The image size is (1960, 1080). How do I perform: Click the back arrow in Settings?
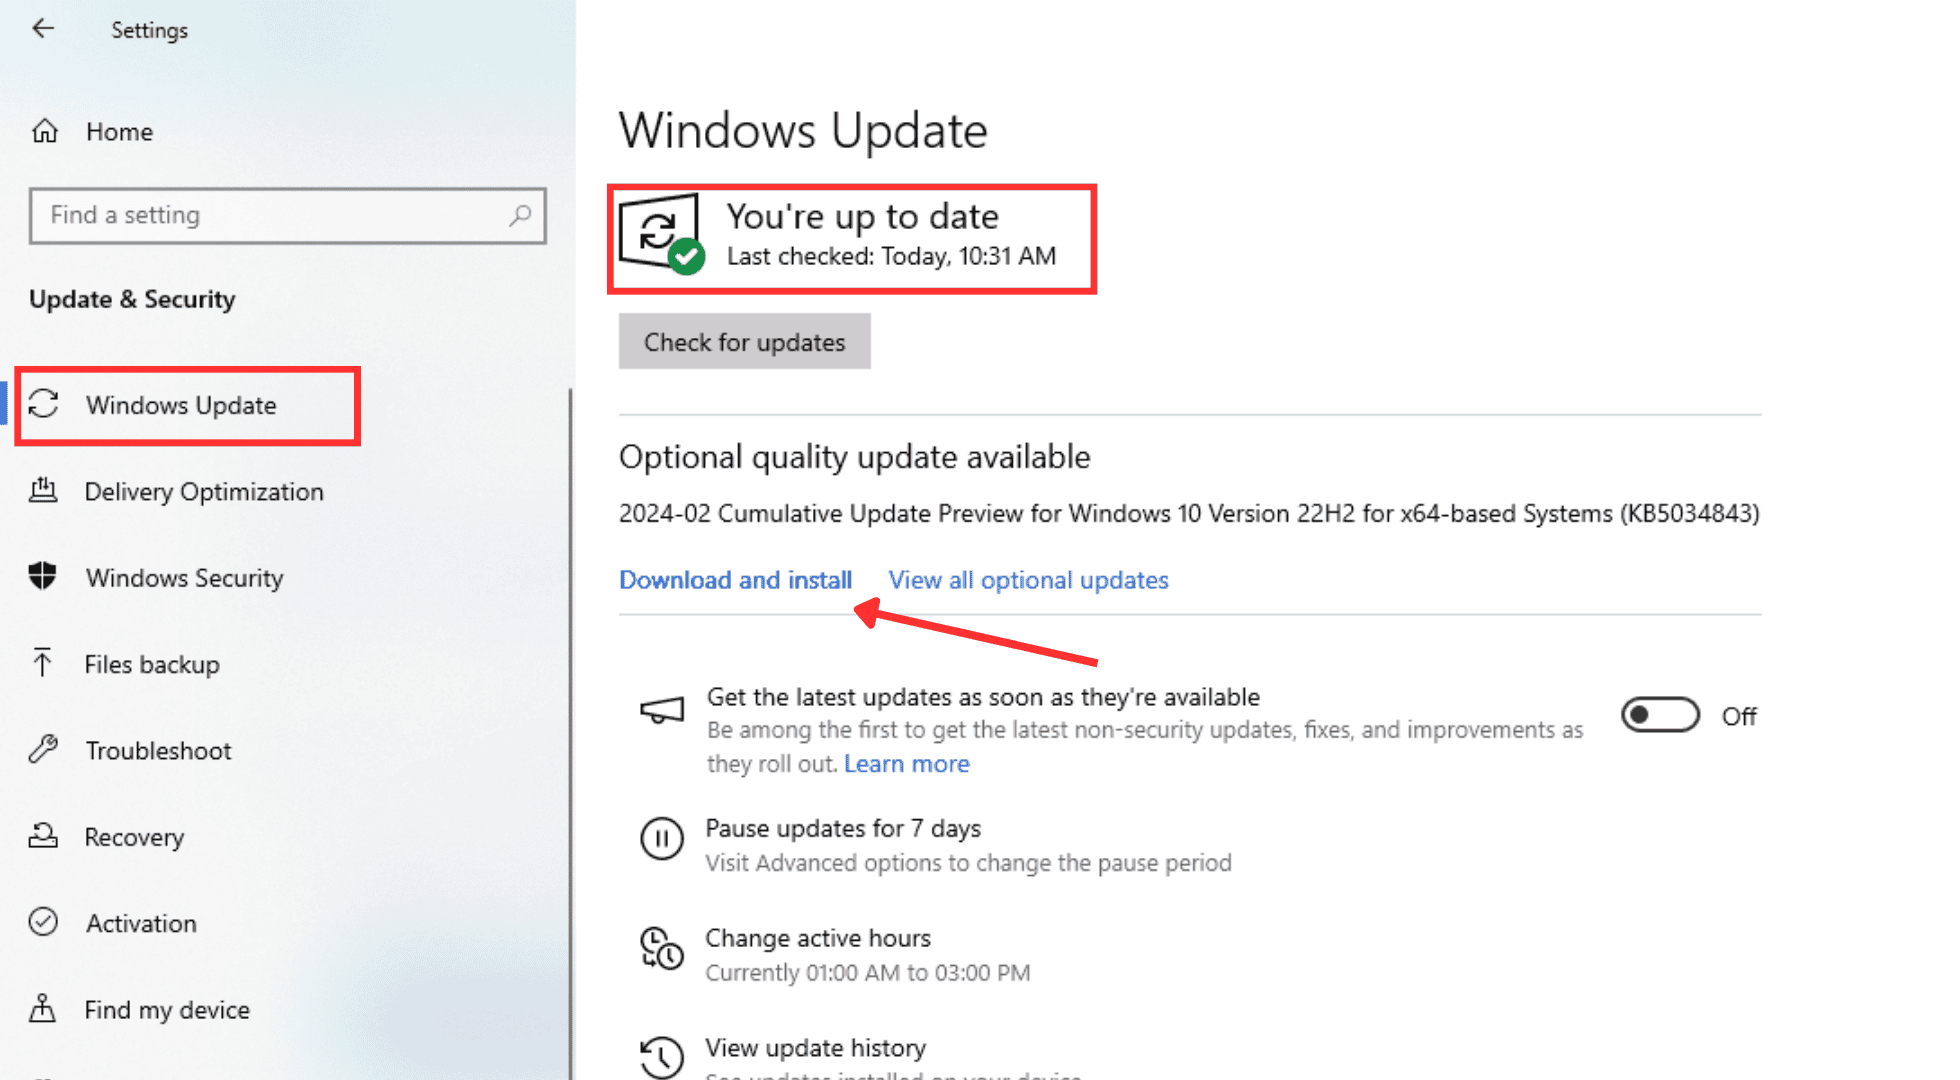tap(43, 29)
